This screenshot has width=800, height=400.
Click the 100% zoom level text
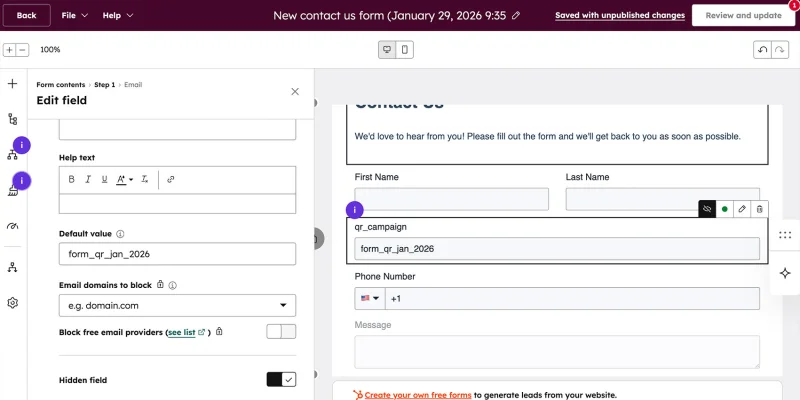50,49
